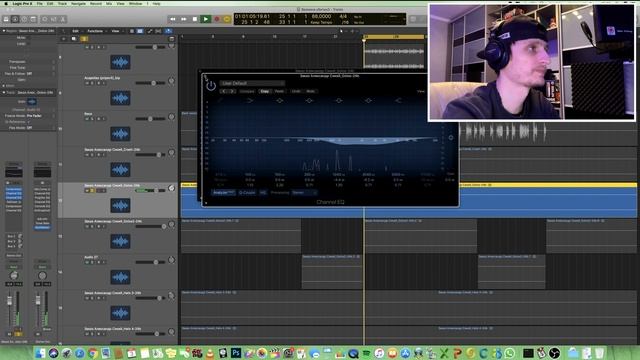This screenshot has width=640, height=360.
Task: Open the Window menu
Action: (x=136, y=3)
